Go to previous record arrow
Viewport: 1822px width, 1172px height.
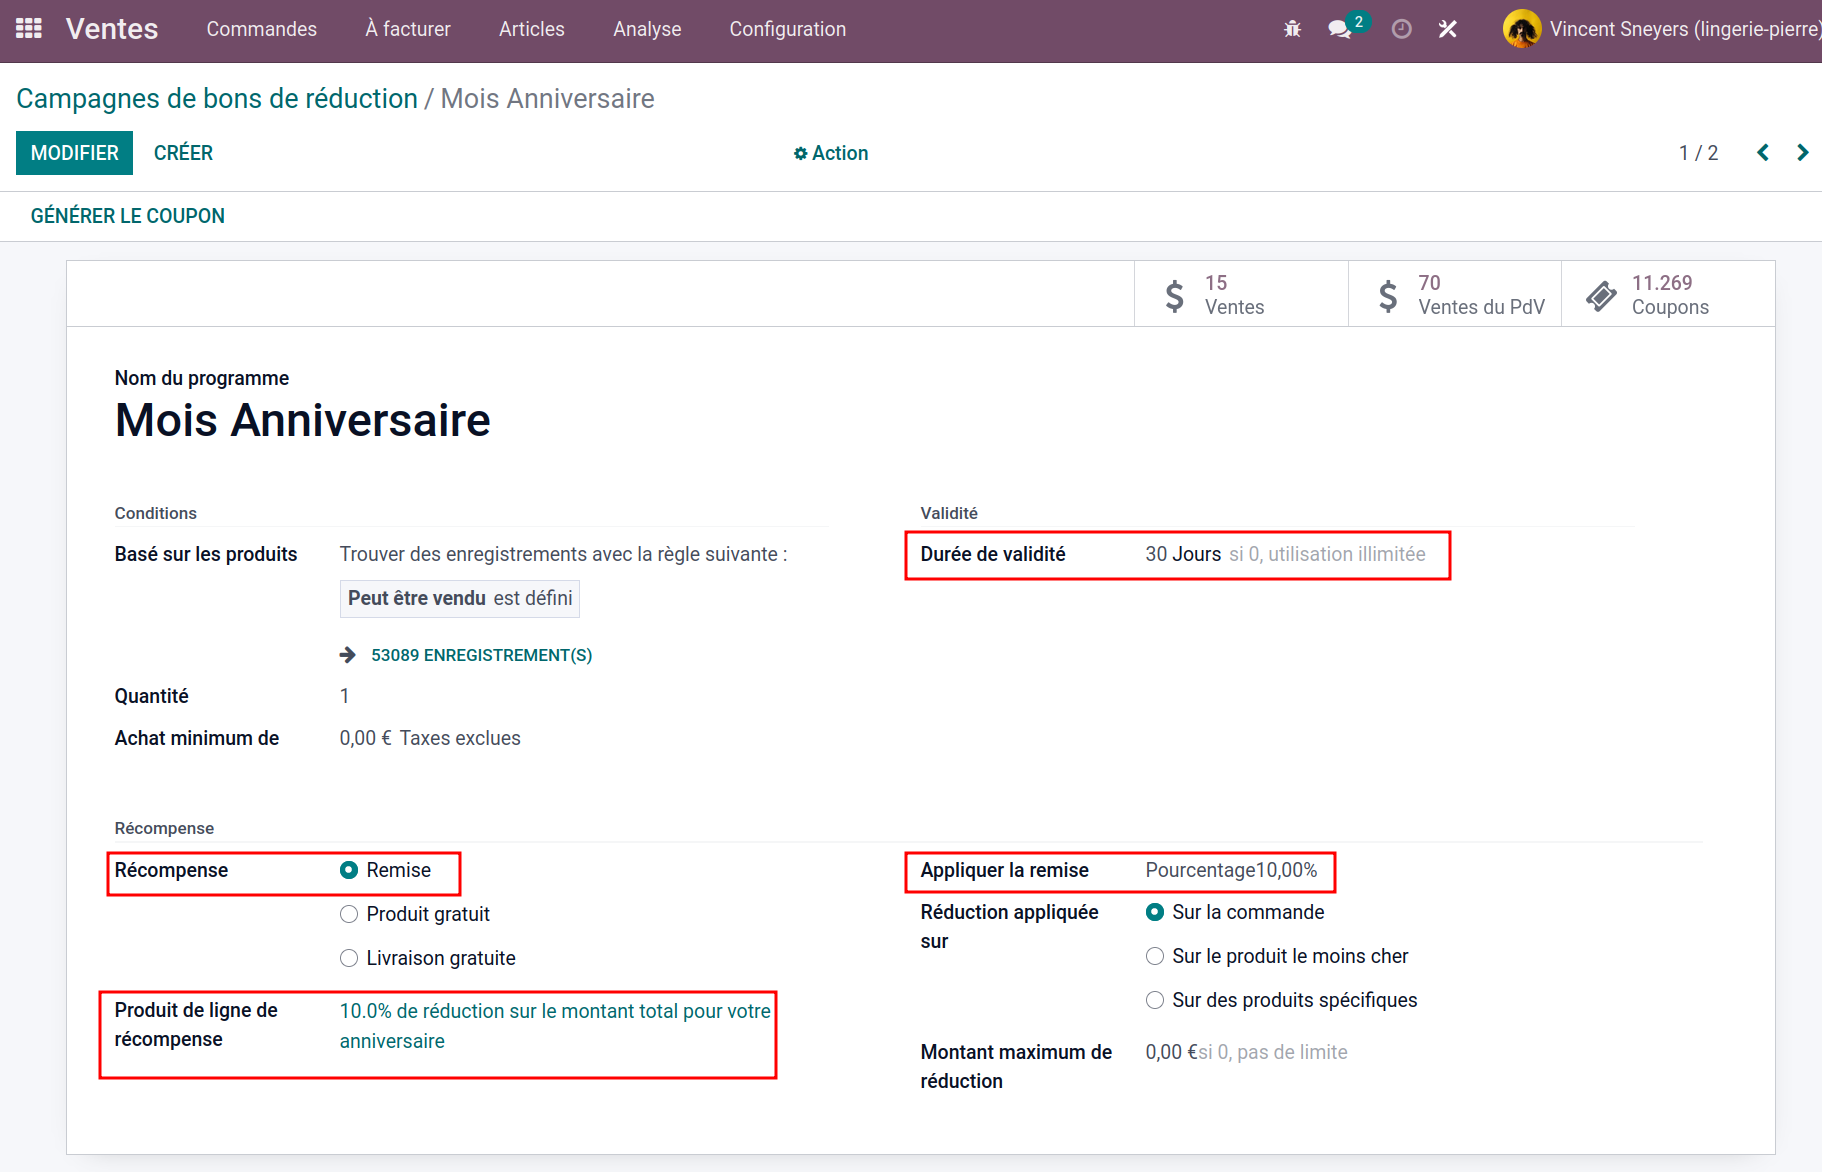[x=1763, y=152]
